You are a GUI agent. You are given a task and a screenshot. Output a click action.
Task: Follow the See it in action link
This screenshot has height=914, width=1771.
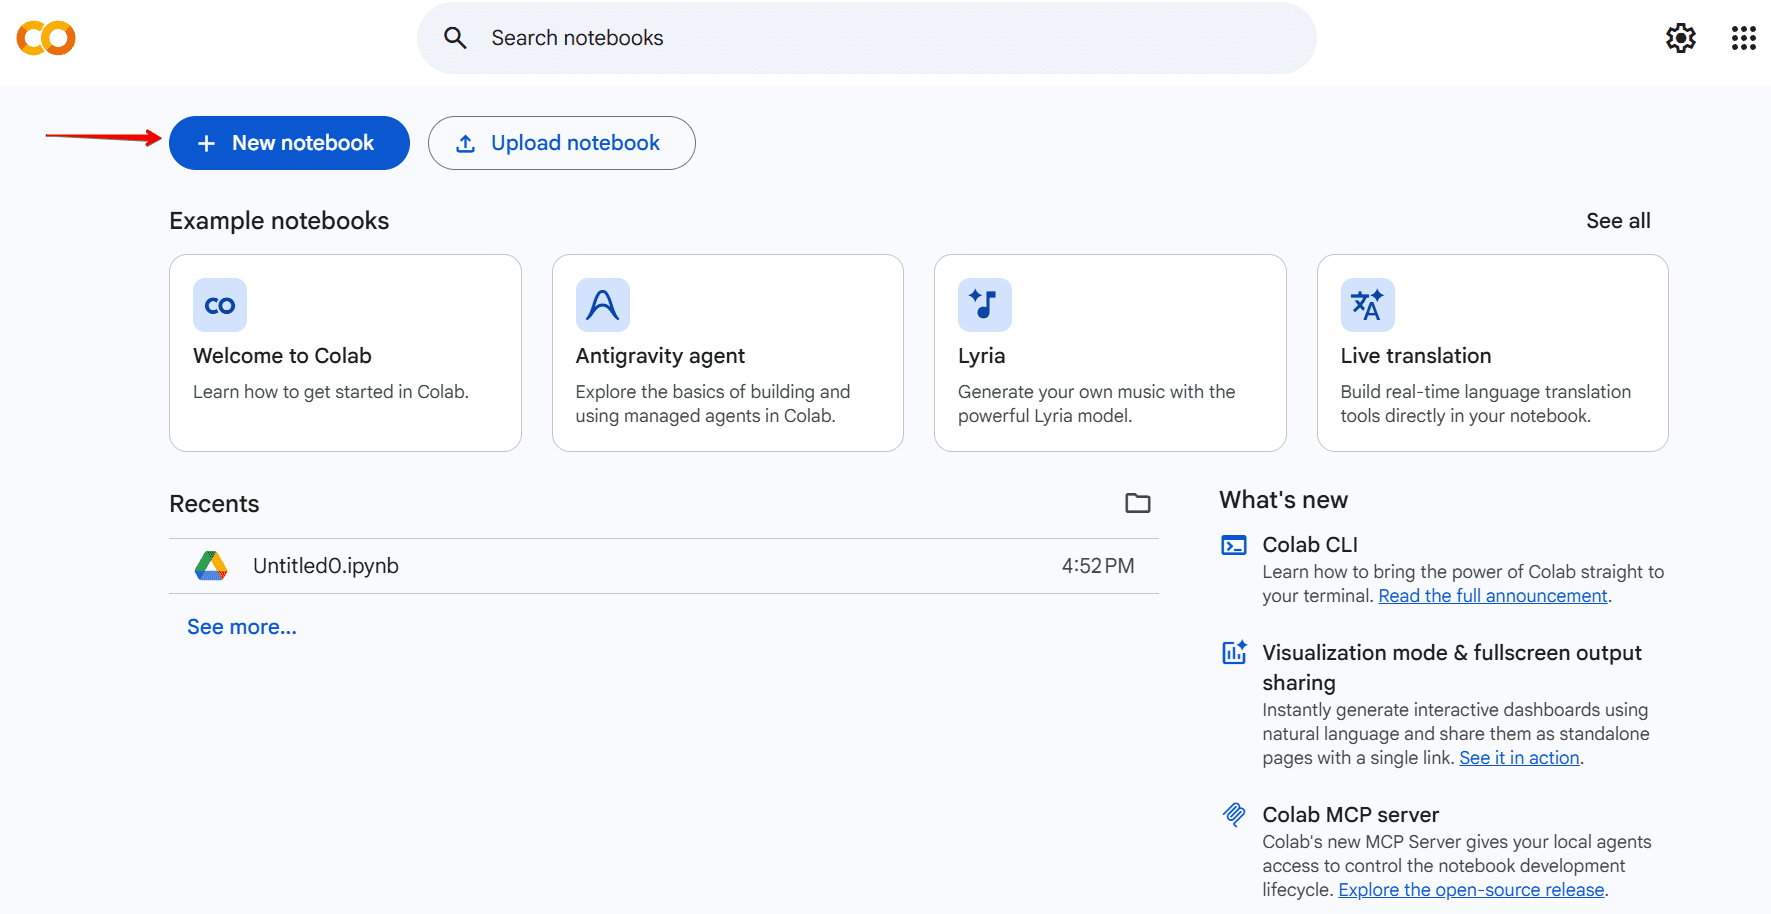tap(1519, 758)
